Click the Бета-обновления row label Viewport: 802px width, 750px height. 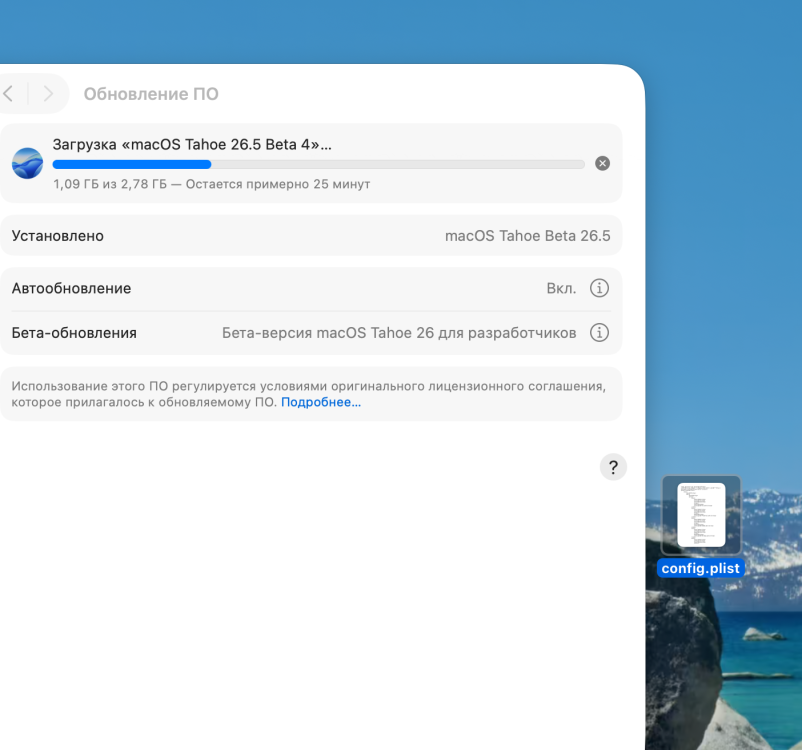tap(74, 333)
